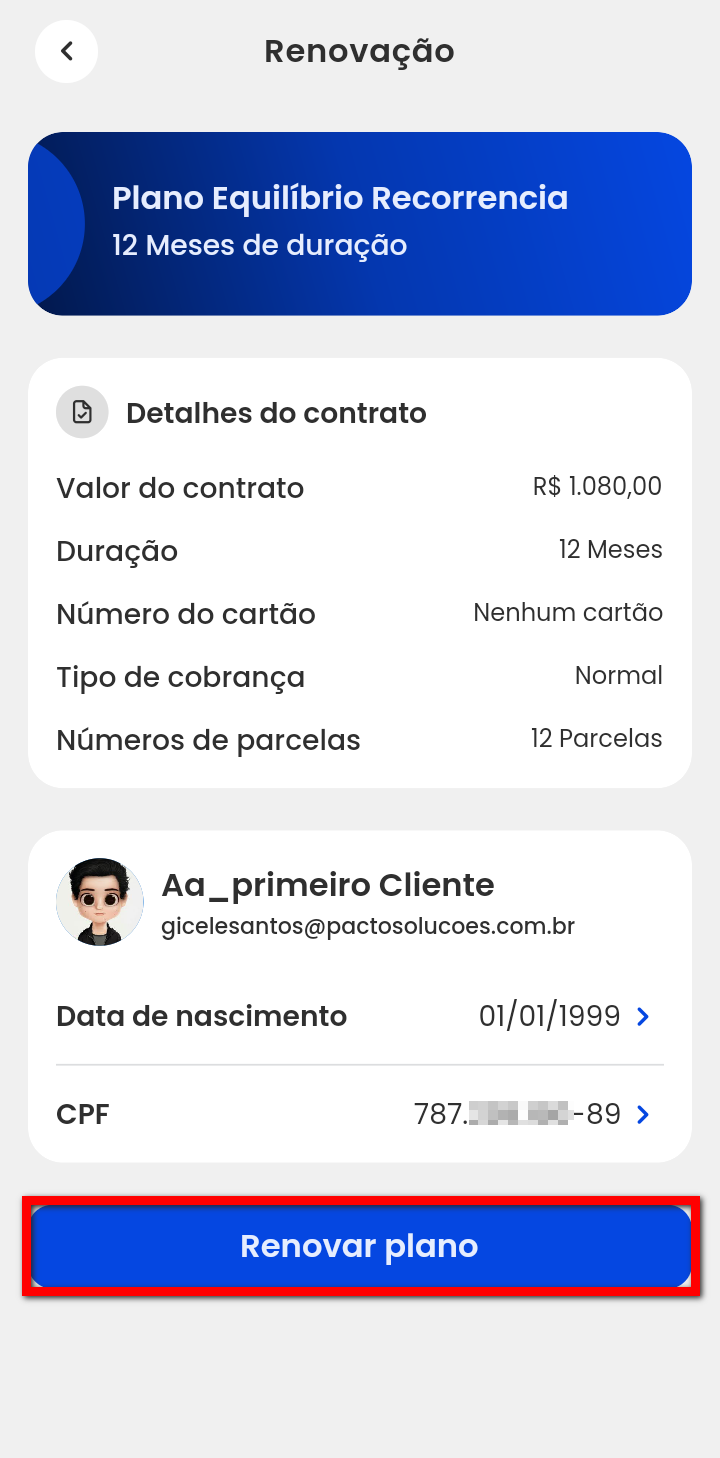Tap the Aa_primeiro Cliente name
Image resolution: width=720 pixels, height=1458 pixels.
pos(328,885)
